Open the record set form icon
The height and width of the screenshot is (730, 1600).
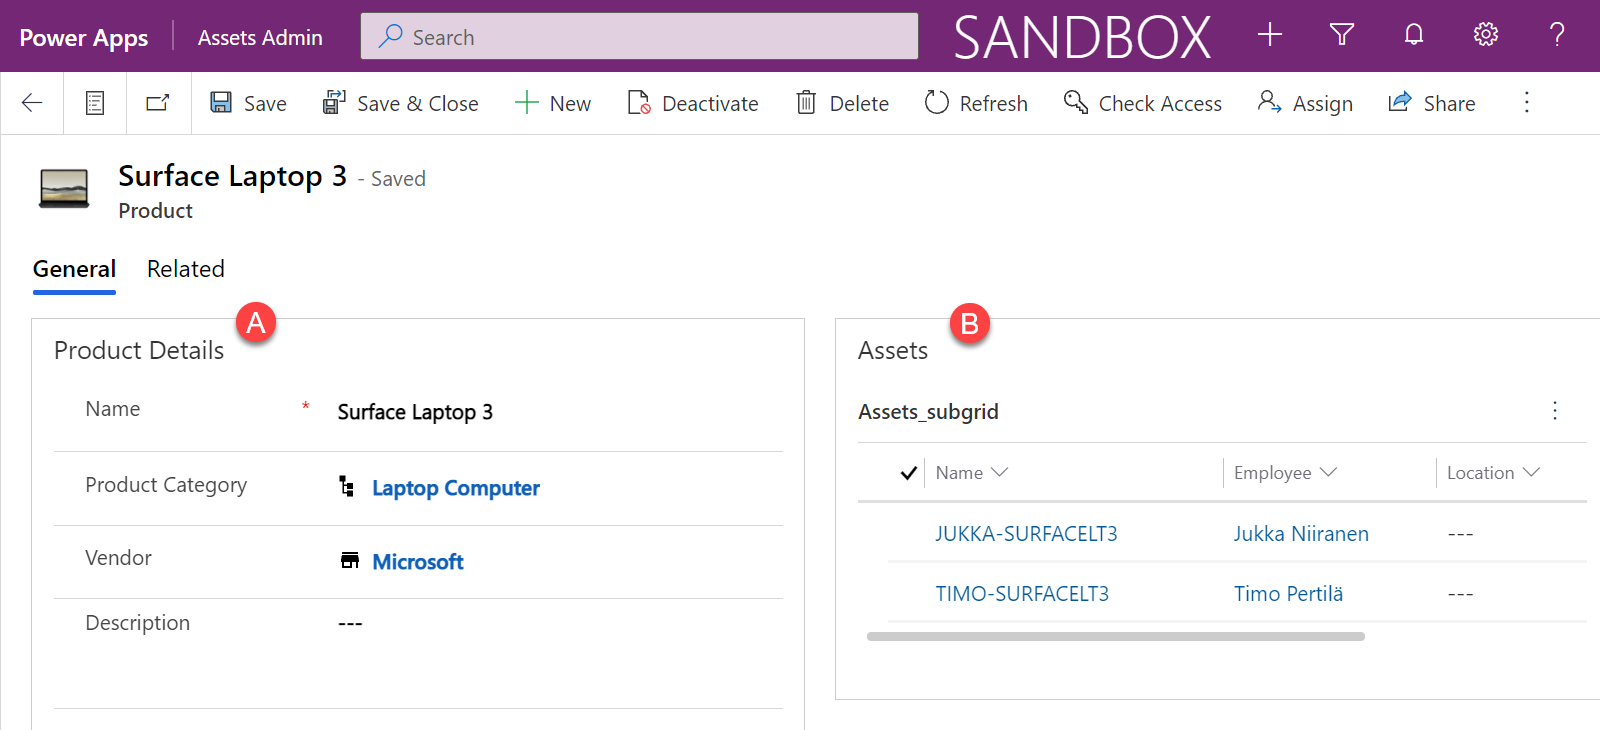95,103
